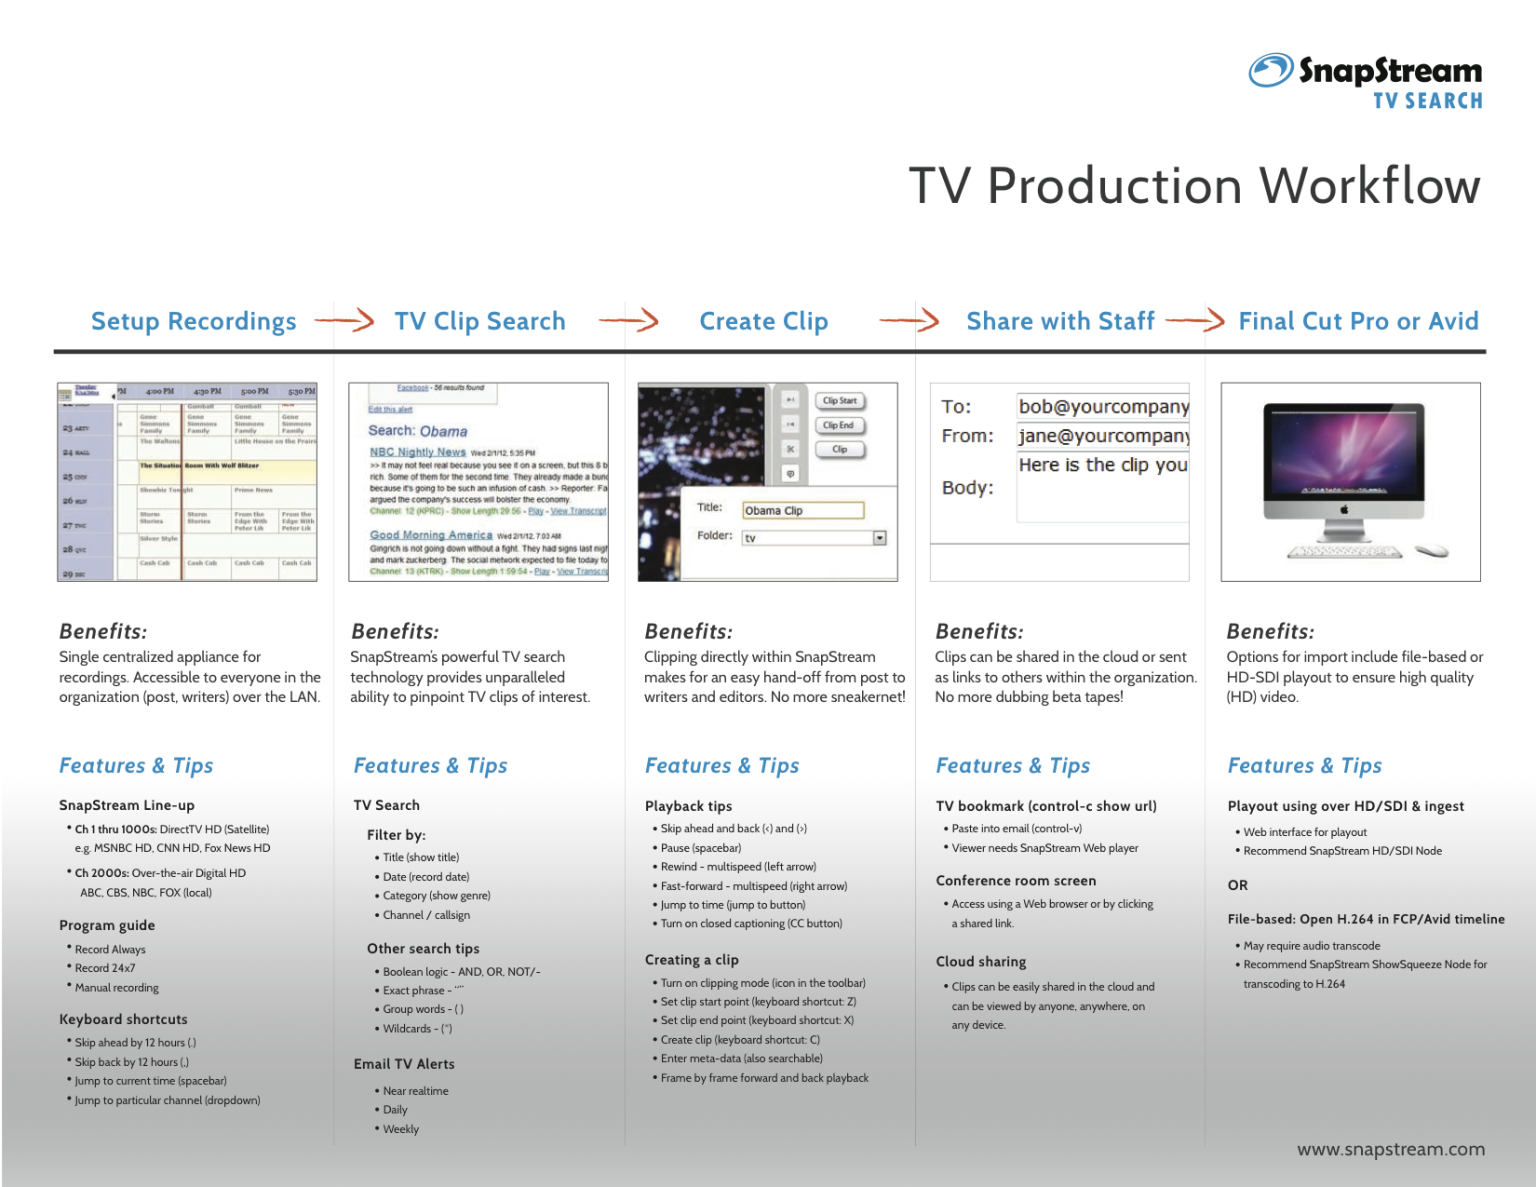
Task: Click the skip-back icon in clip toolbar
Action: coord(790,425)
